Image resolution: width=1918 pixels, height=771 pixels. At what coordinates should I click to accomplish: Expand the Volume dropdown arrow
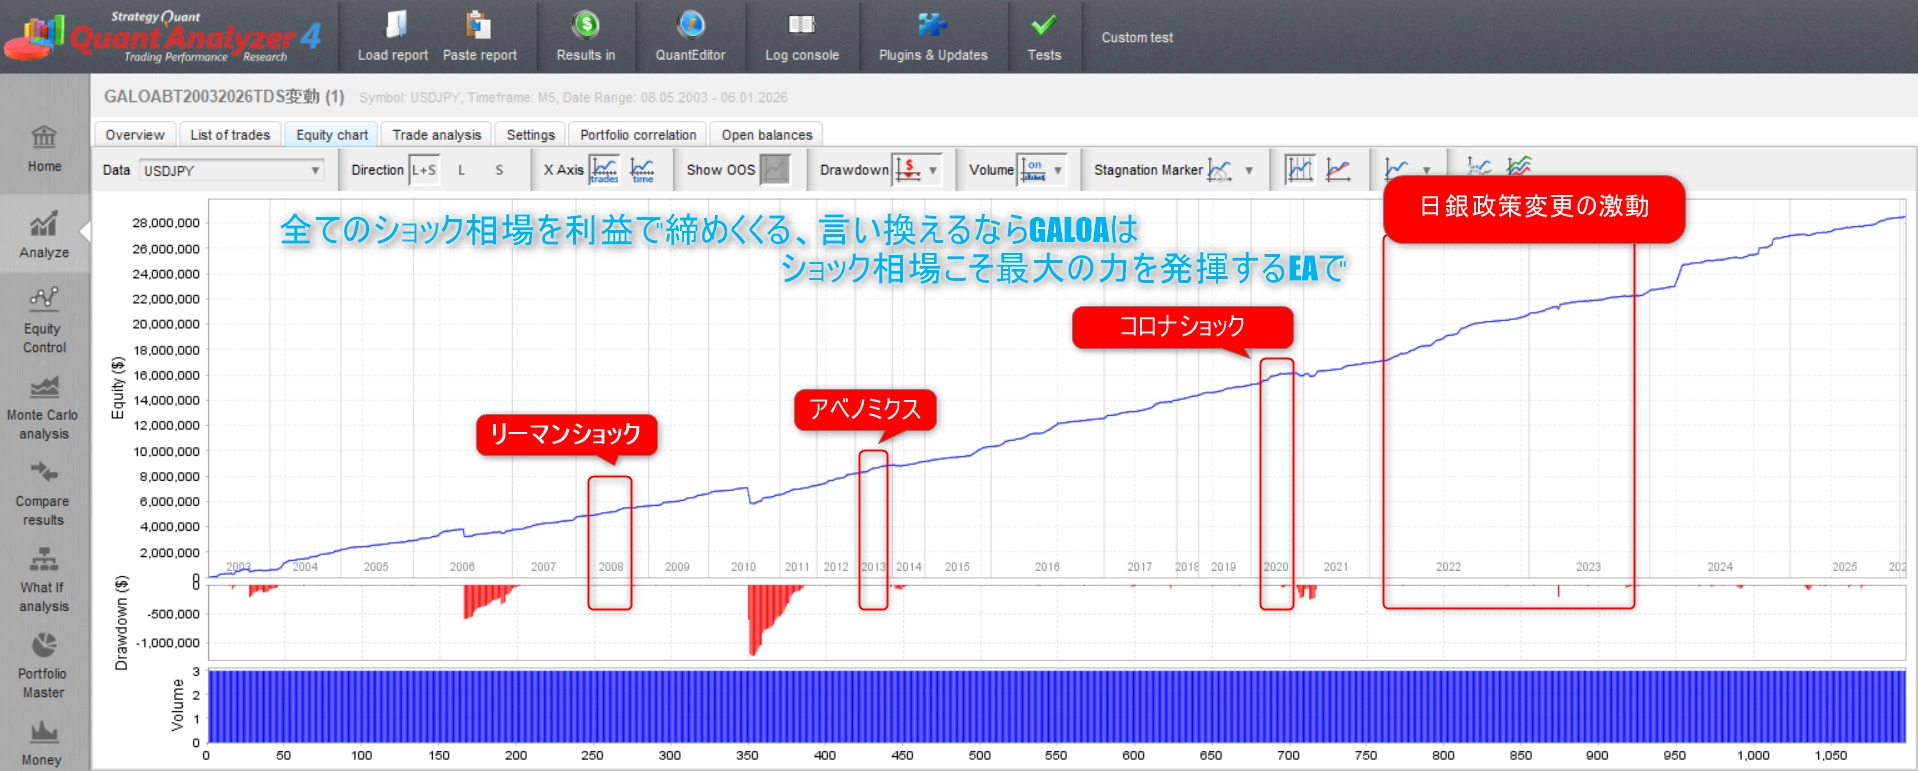pyautogui.click(x=1058, y=171)
